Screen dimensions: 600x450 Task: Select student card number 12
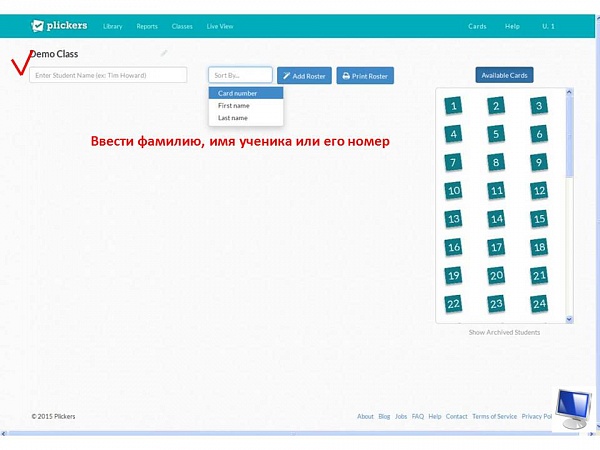click(539, 191)
